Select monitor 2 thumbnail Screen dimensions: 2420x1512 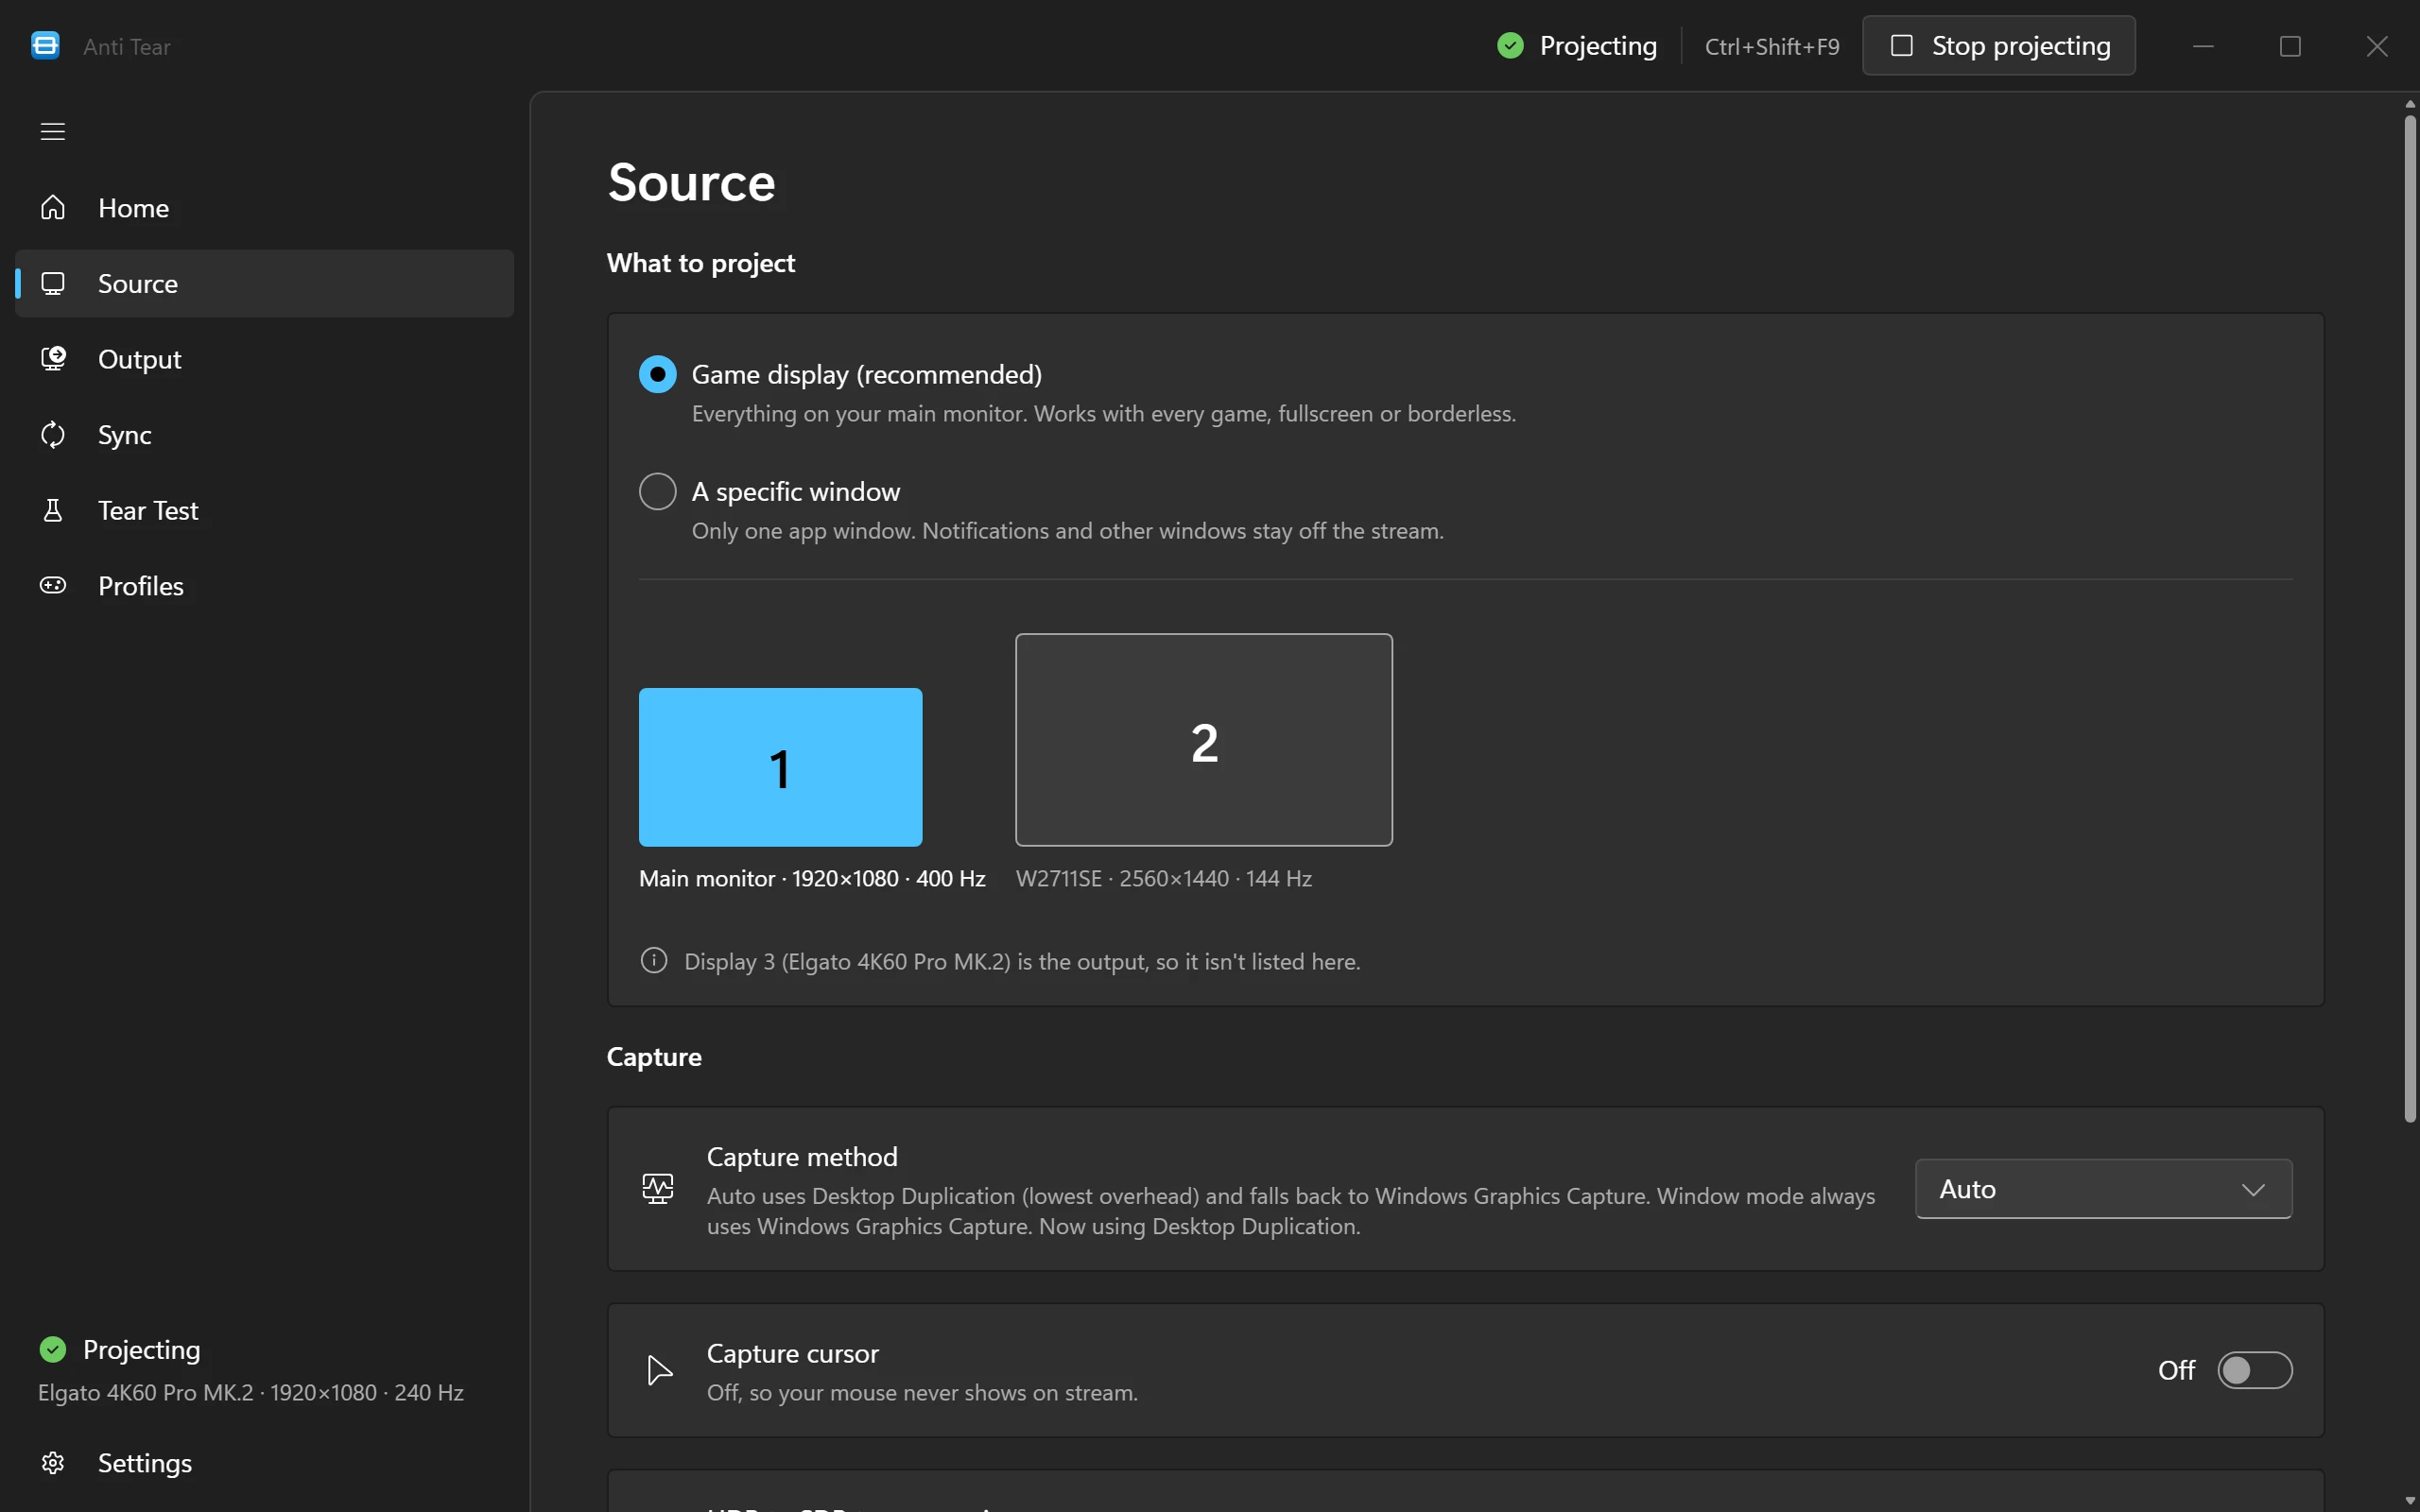1203,739
